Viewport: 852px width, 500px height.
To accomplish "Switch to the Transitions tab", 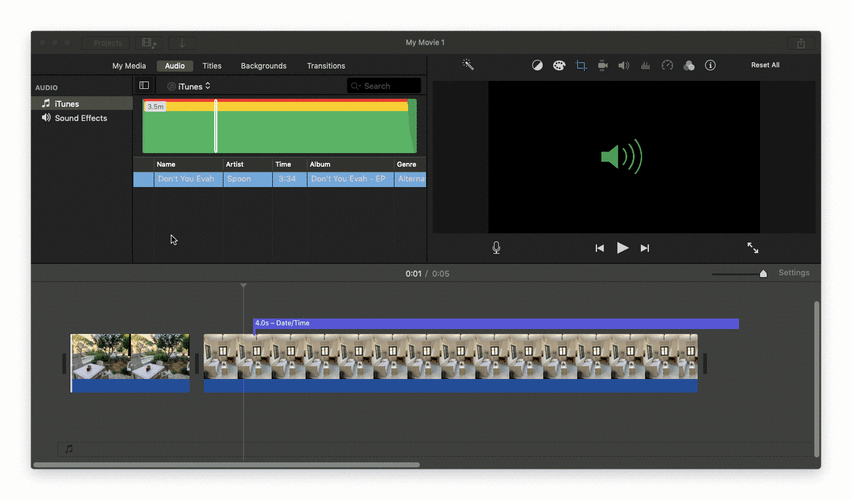I will [x=326, y=66].
